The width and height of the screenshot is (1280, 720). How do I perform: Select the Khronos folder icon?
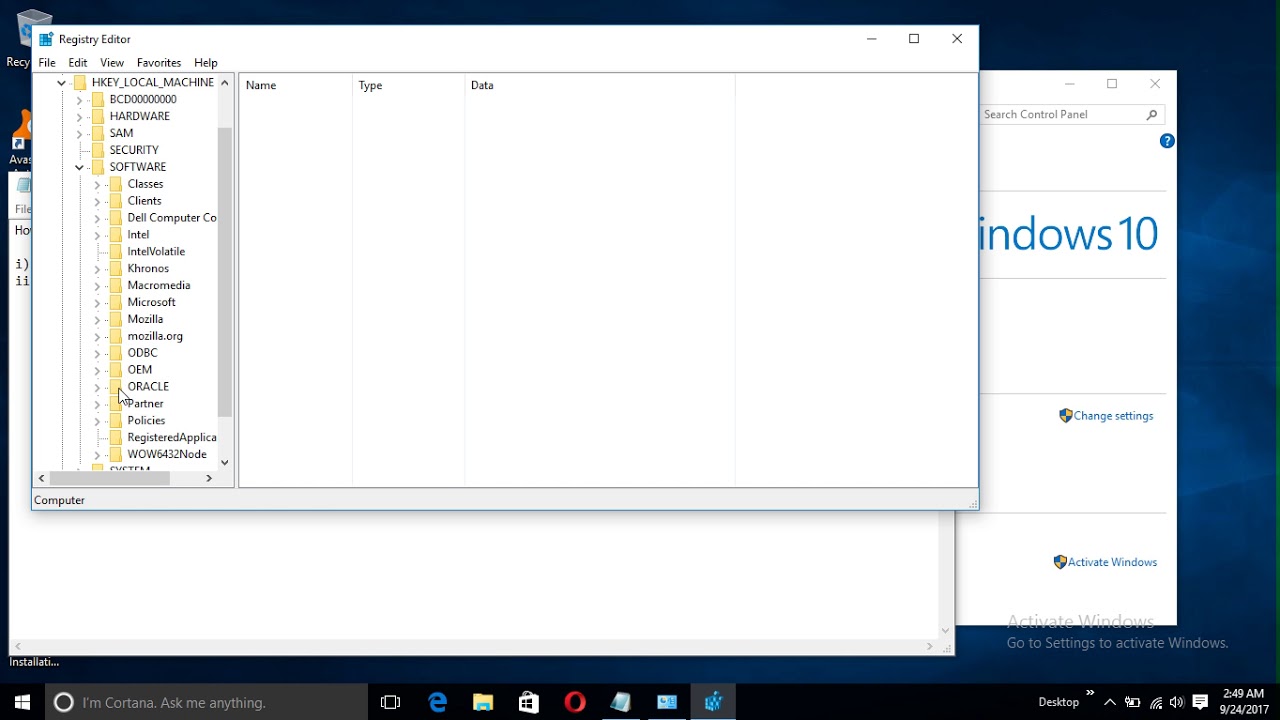tap(116, 269)
